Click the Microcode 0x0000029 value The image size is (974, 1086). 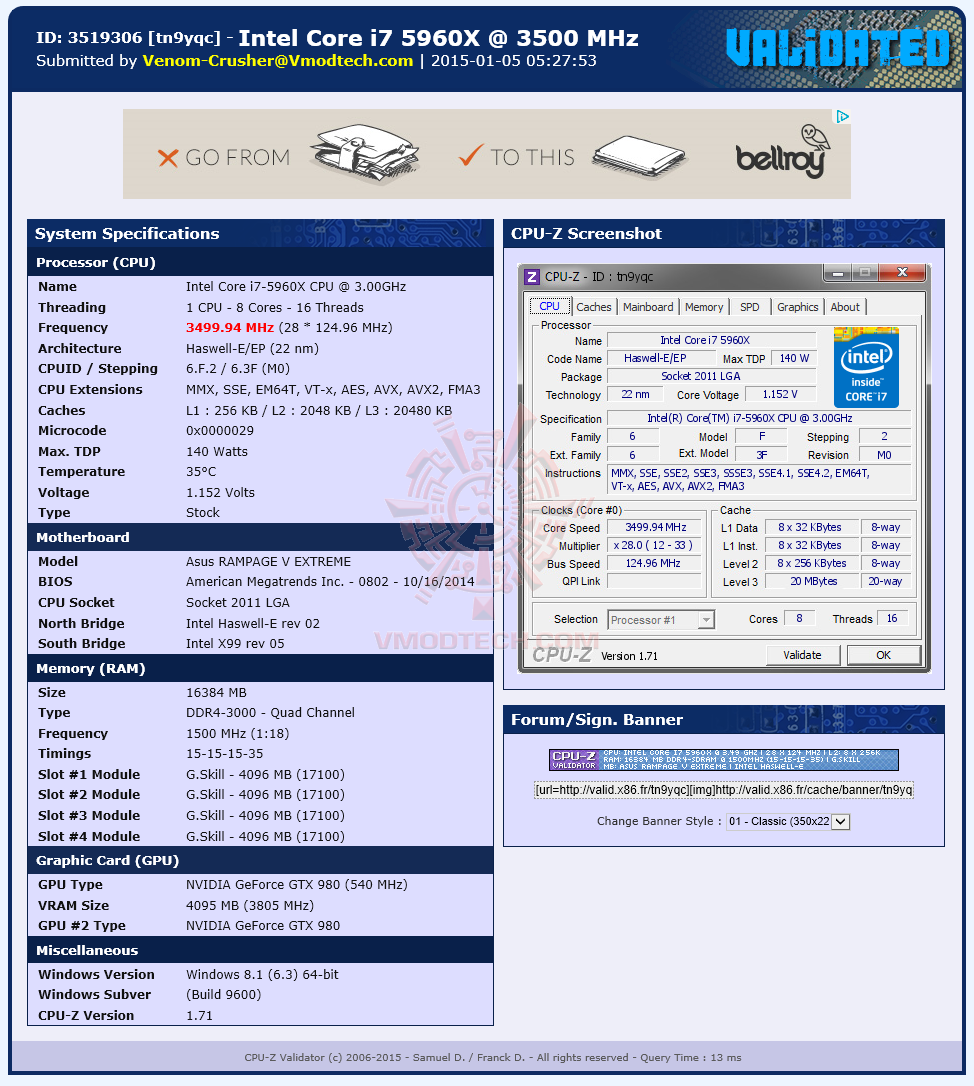pyautogui.click(x=220, y=431)
